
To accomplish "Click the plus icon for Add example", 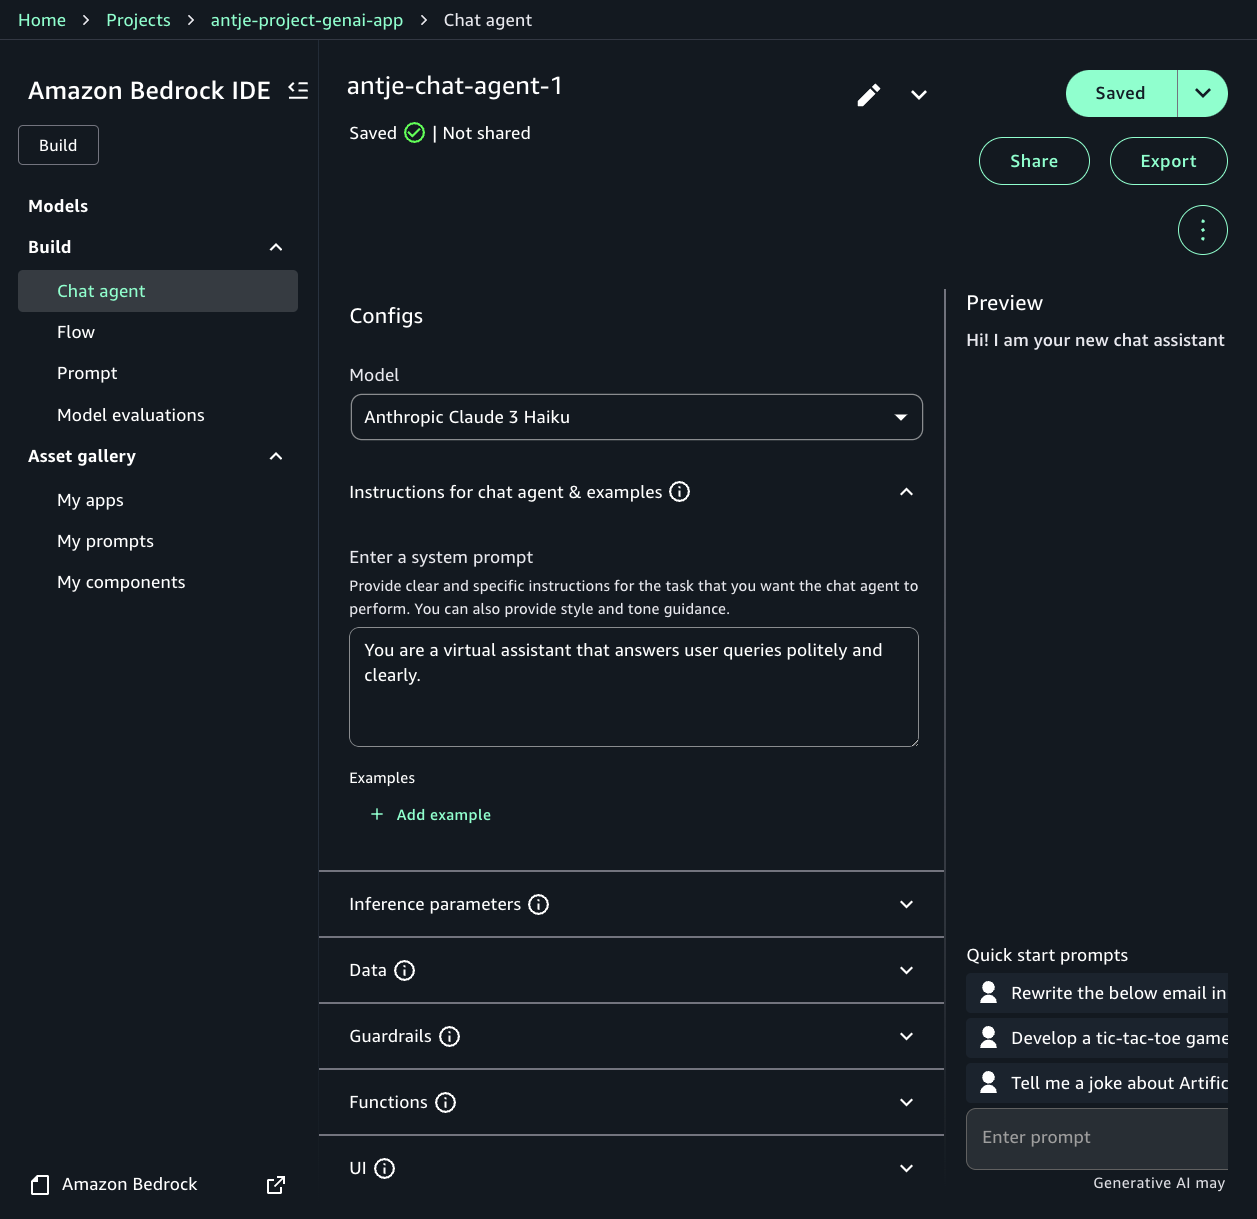I will pyautogui.click(x=377, y=814).
